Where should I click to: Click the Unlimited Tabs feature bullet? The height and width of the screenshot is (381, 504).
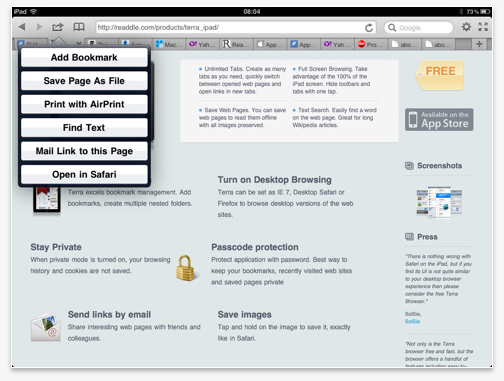(x=242, y=80)
